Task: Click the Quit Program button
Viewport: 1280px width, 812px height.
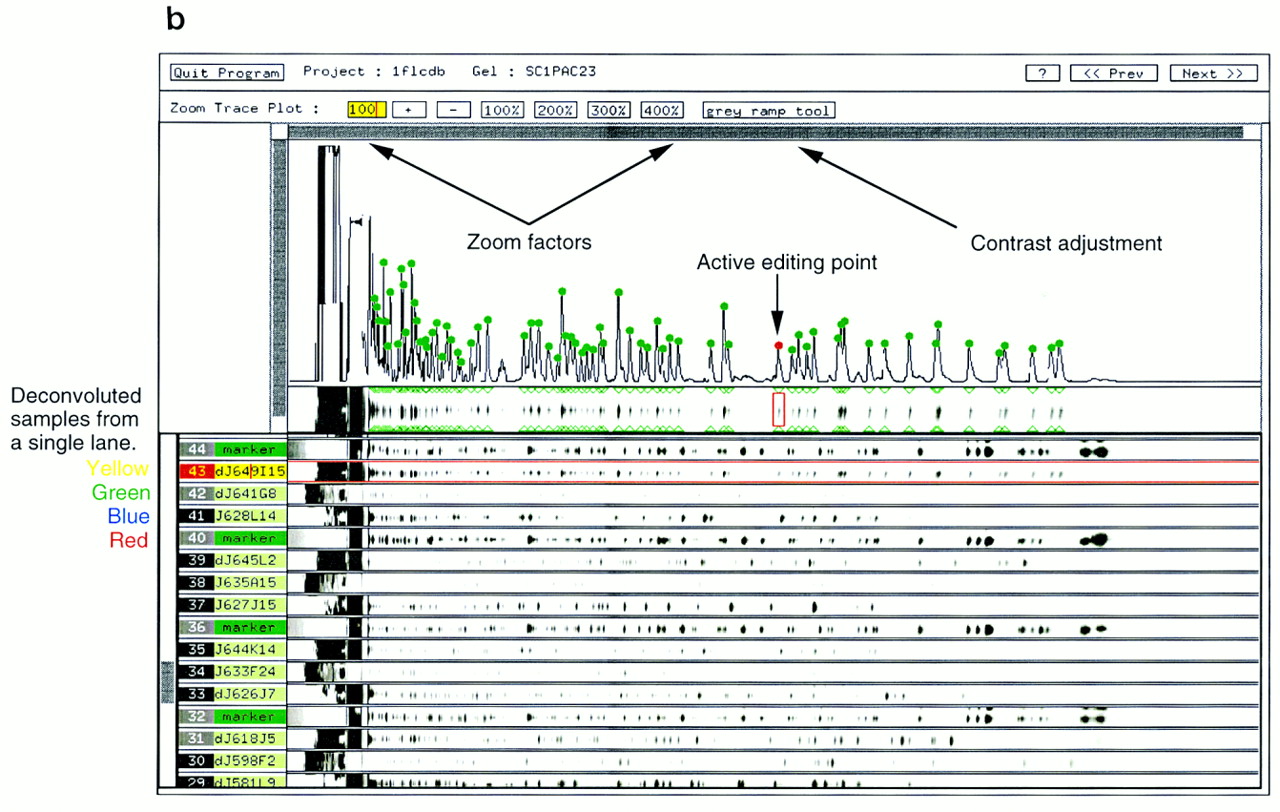Action: 226,73
